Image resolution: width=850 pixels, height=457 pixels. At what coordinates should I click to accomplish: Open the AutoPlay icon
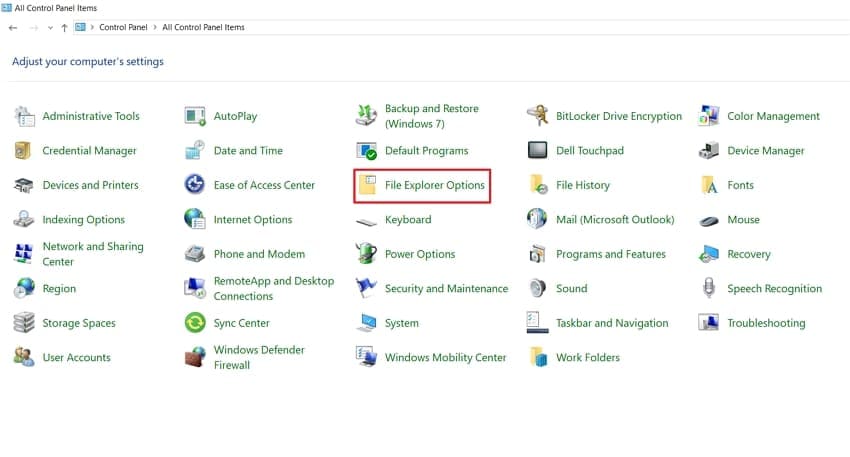tap(195, 116)
